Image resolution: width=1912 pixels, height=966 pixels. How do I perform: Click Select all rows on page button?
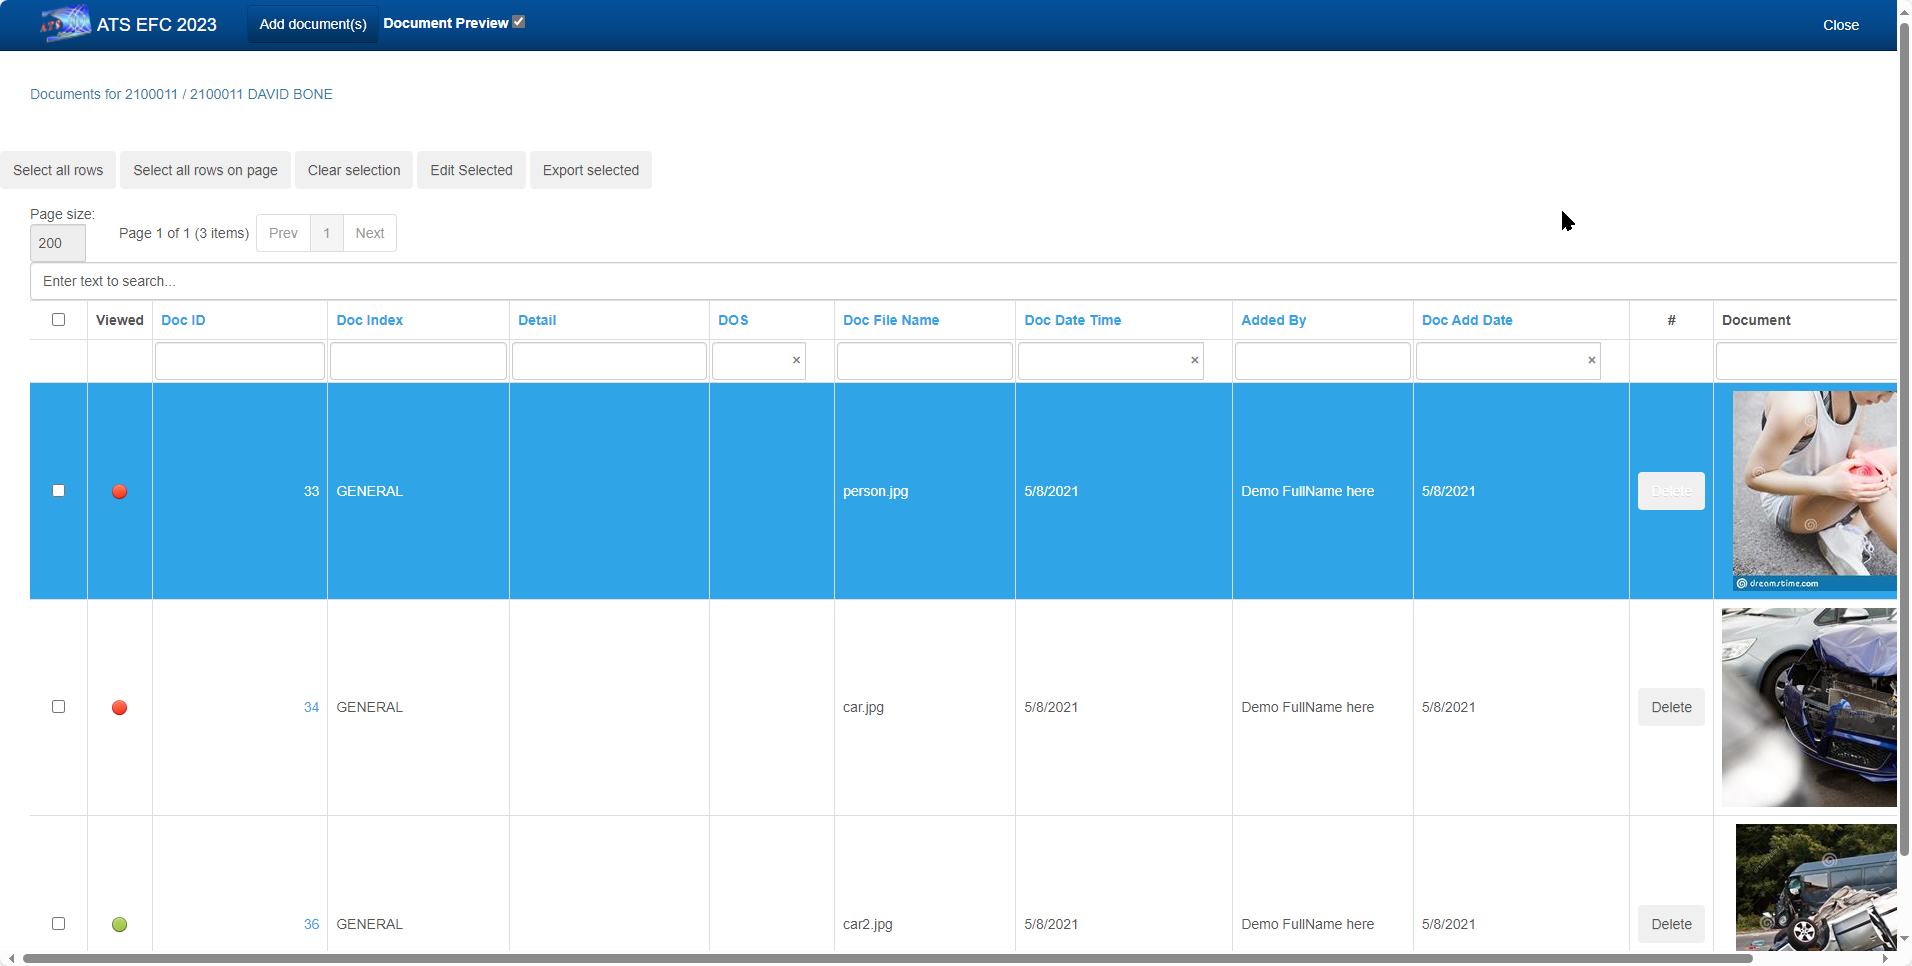pyautogui.click(x=205, y=170)
